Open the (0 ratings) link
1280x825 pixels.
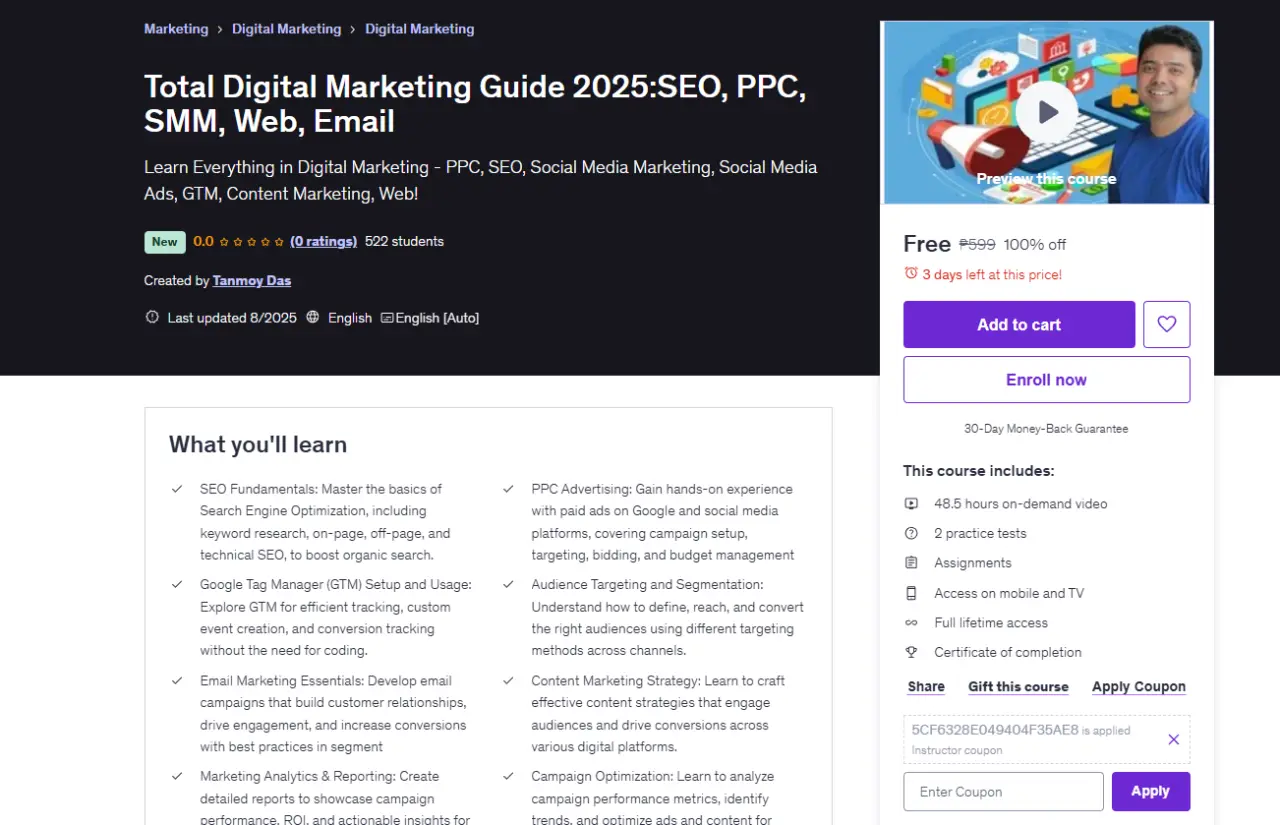(323, 241)
